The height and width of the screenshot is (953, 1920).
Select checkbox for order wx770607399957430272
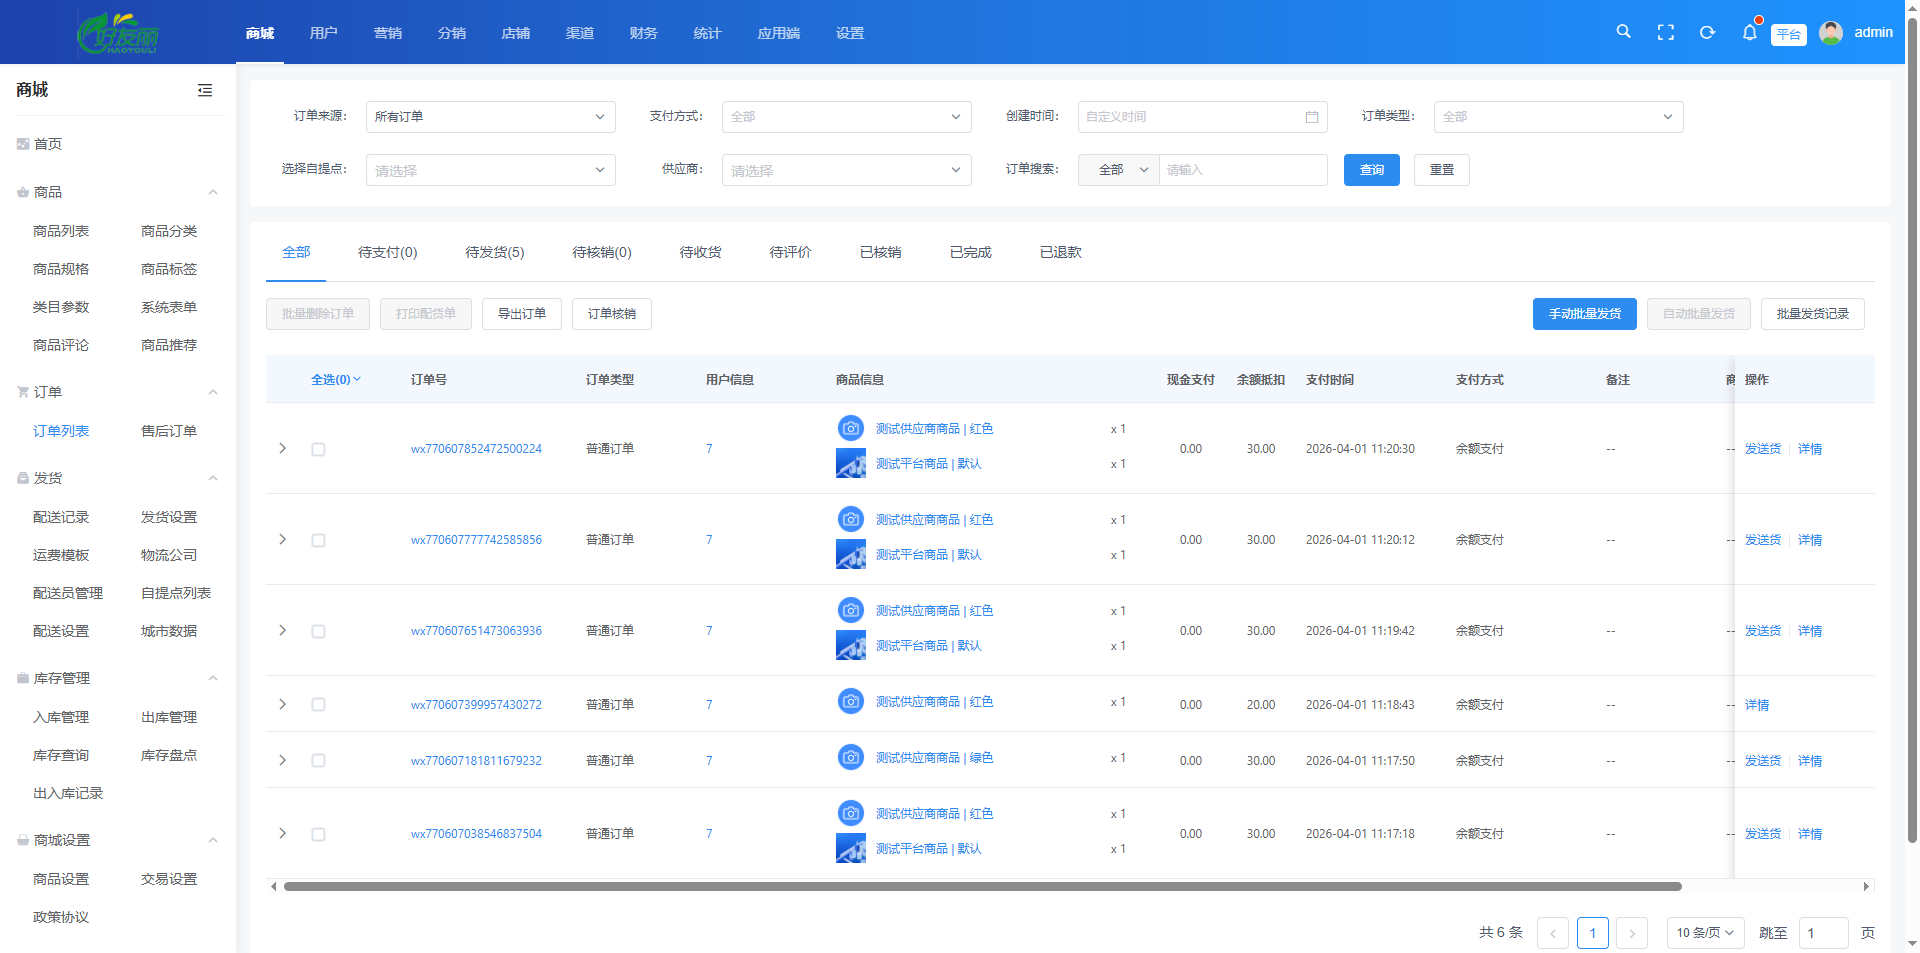coord(318,705)
